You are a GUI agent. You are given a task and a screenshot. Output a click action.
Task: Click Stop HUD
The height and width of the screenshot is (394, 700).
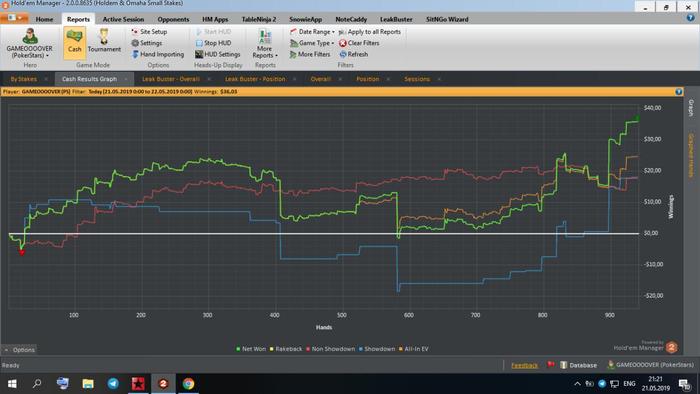213,43
